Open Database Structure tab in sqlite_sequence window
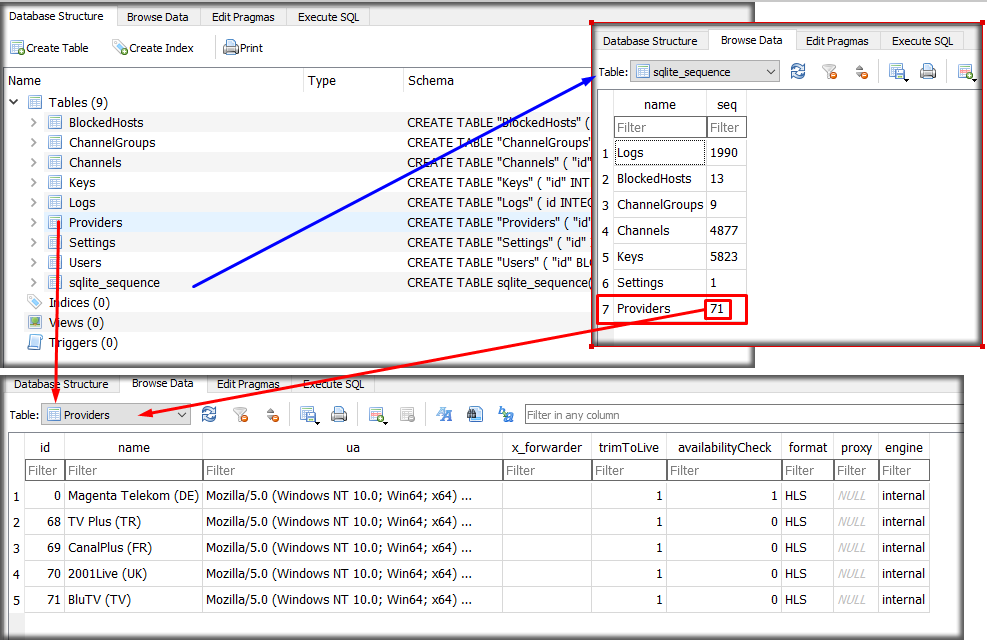Image resolution: width=987 pixels, height=641 pixels. click(650, 41)
